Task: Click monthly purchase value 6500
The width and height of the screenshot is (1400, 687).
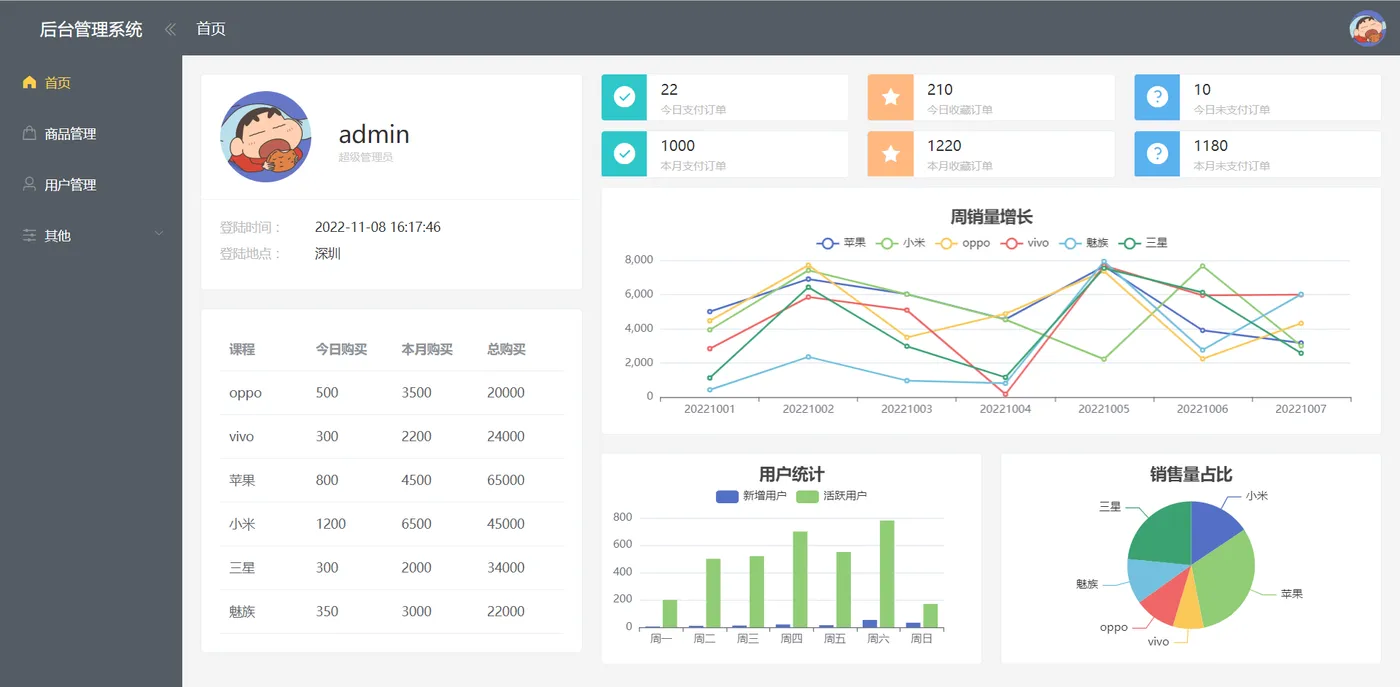Action: tap(417, 524)
